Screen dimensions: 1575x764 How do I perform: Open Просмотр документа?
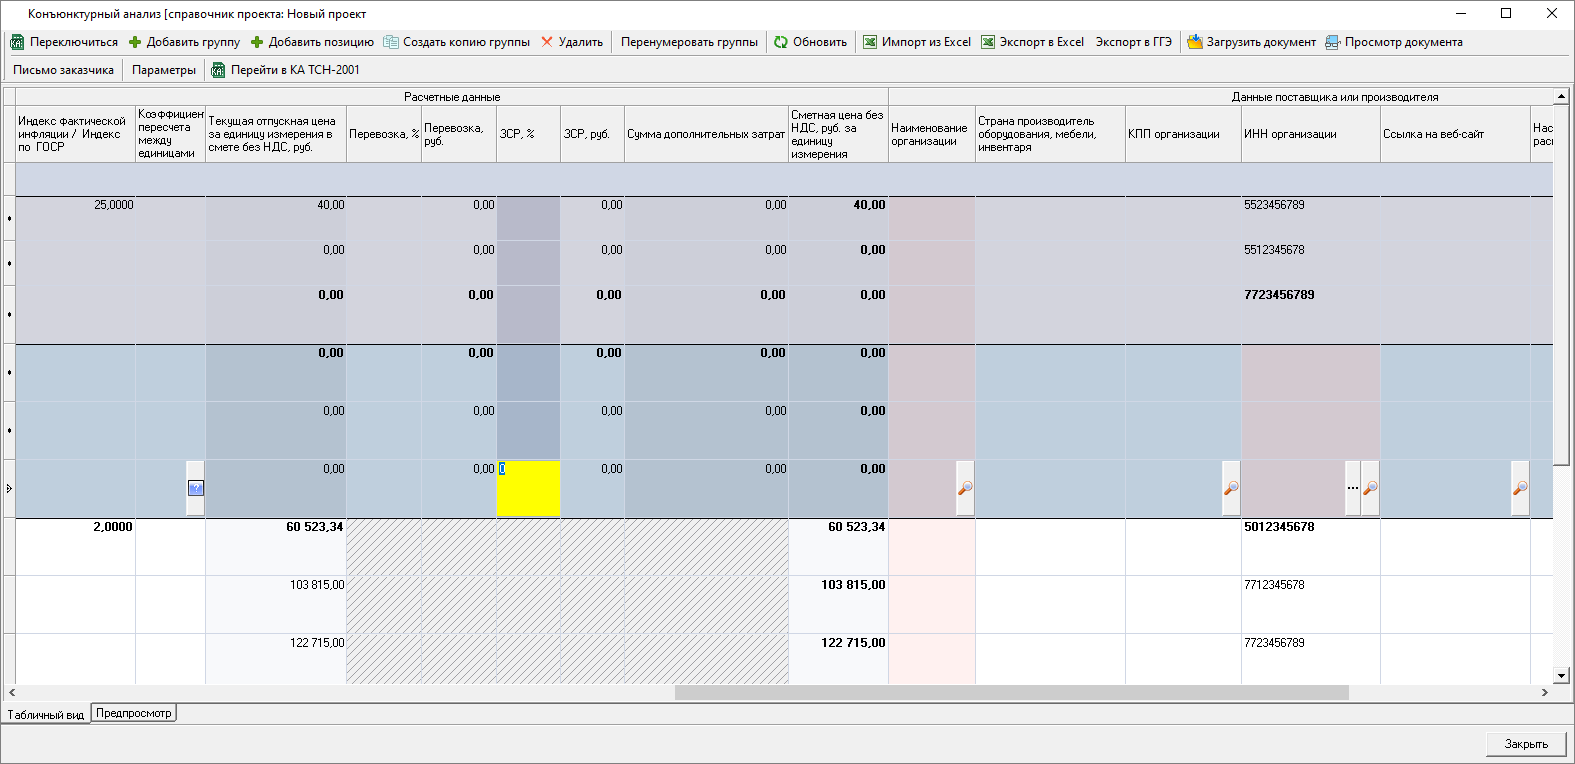pos(1394,42)
